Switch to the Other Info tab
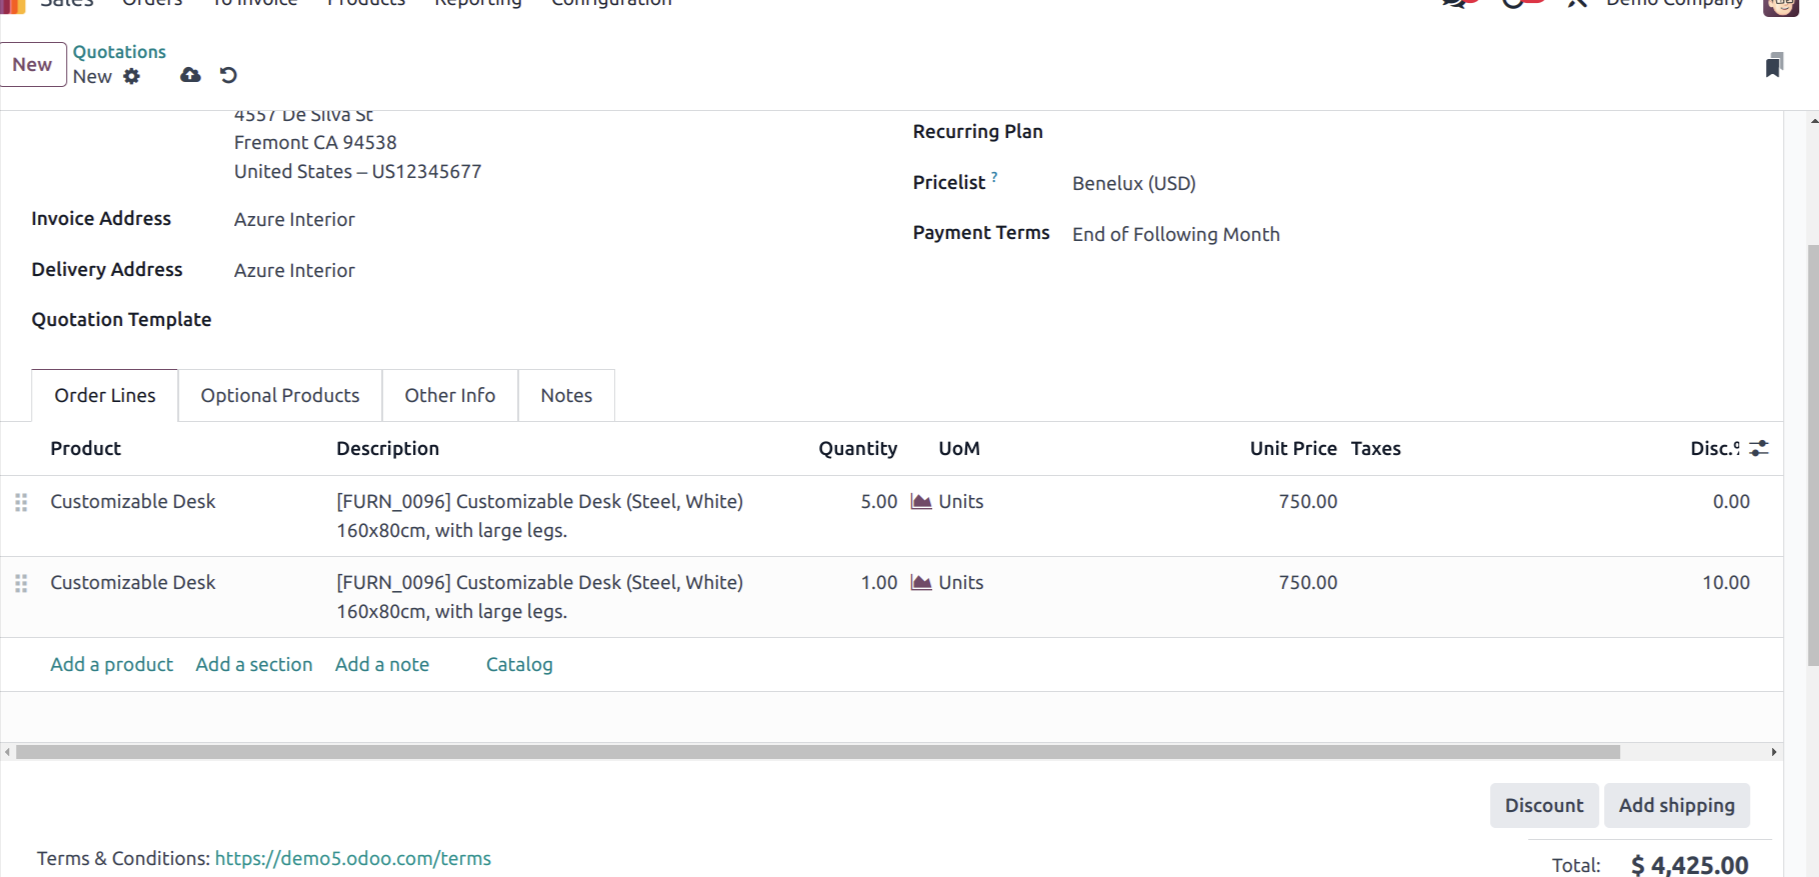This screenshot has width=1819, height=877. (450, 396)
